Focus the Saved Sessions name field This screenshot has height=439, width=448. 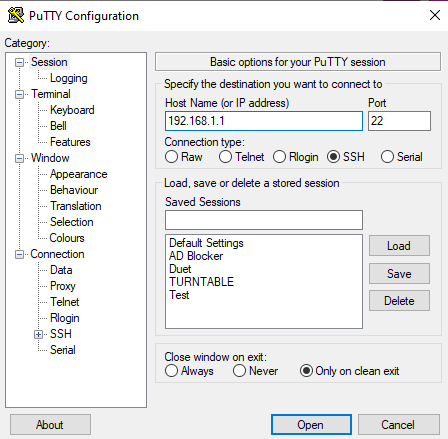tap(264, 220)
